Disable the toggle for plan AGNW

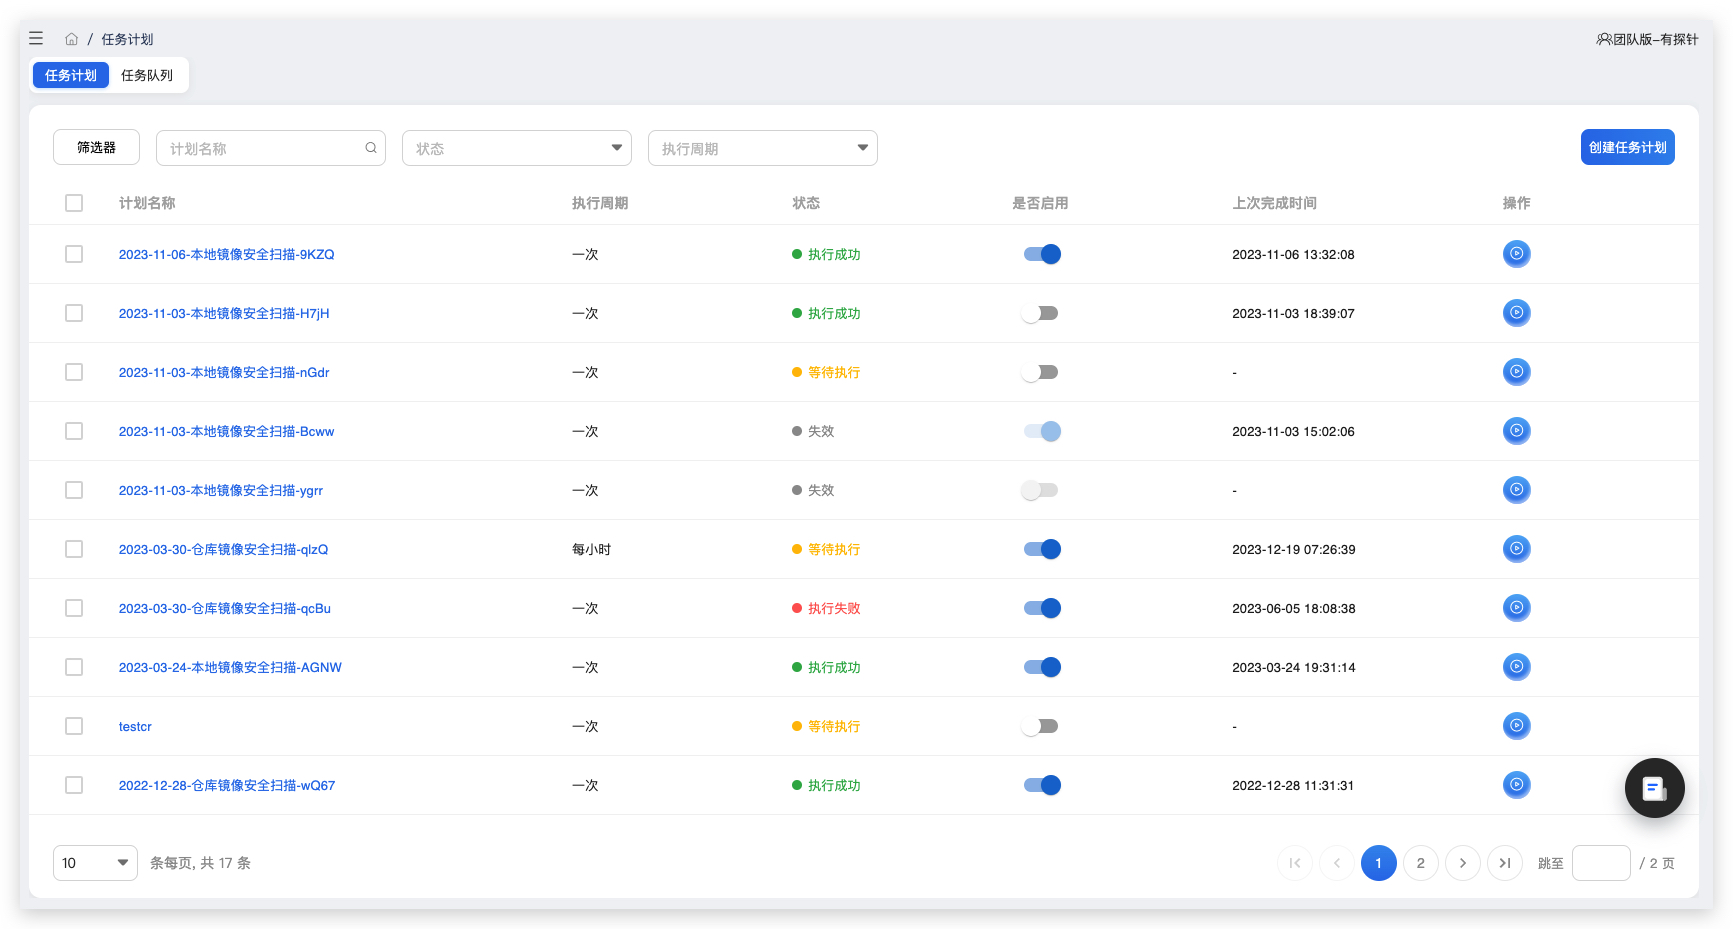point(1041,667)
